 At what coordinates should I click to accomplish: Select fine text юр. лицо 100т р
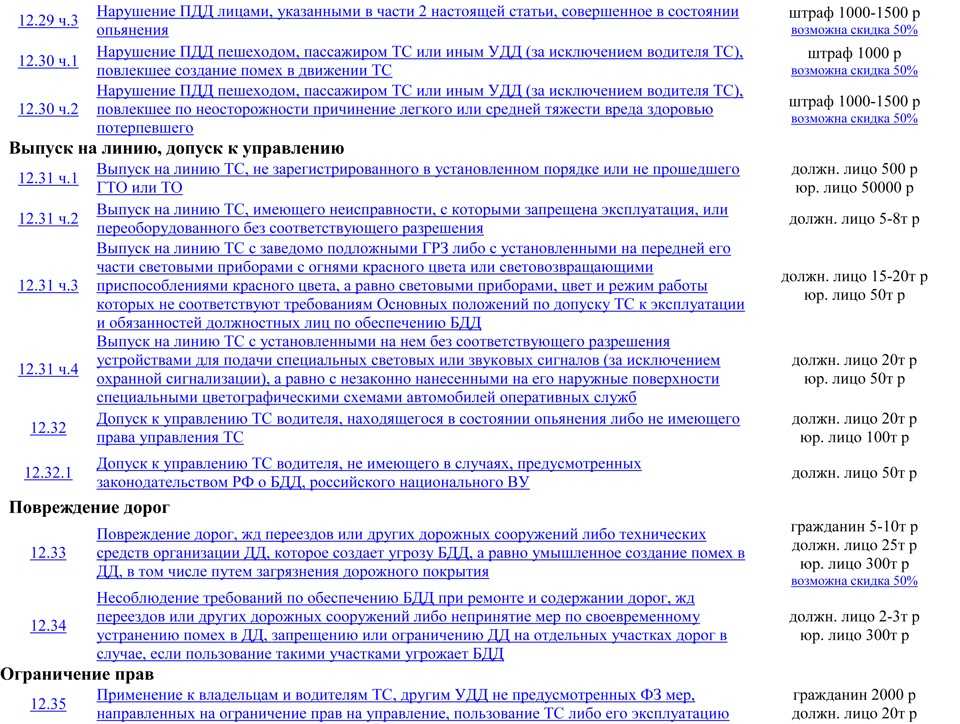pos(854,438)
